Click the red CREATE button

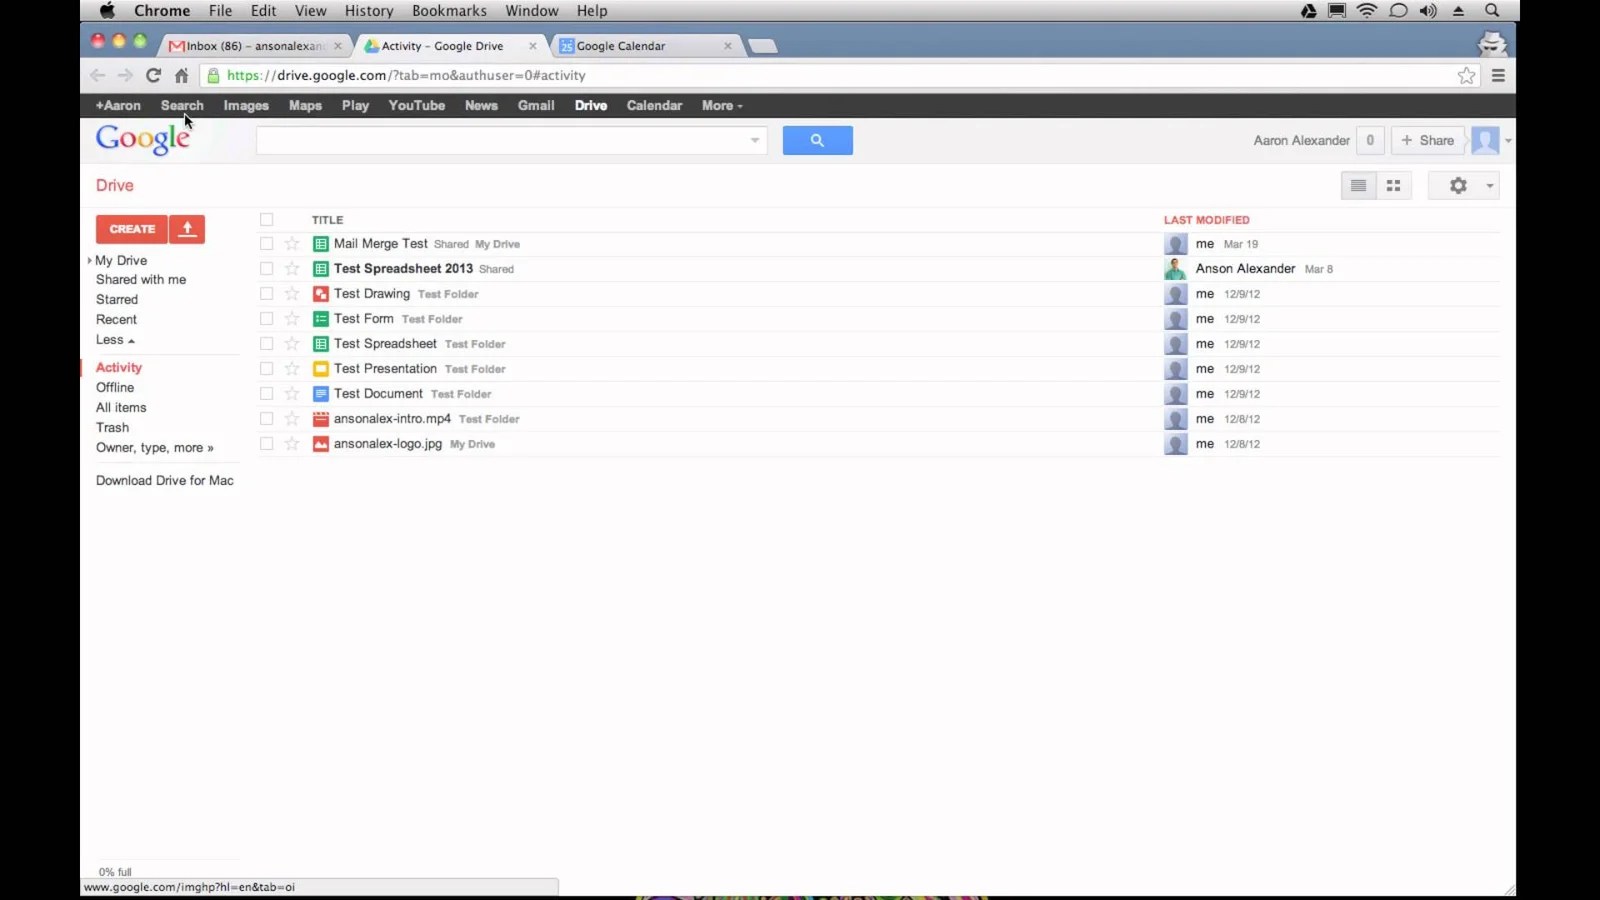131,229
